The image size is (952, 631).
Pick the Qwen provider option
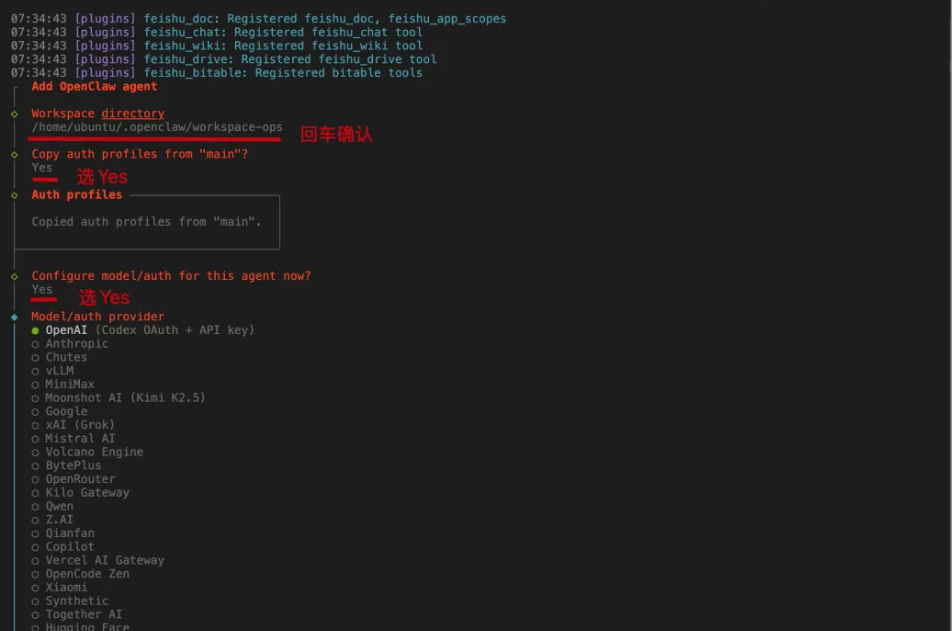53,506
